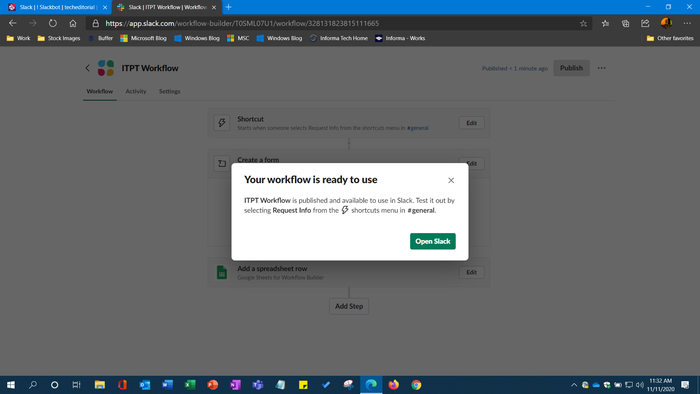
Task: Close the workflow ready dialog
Action: pos(451,180)
